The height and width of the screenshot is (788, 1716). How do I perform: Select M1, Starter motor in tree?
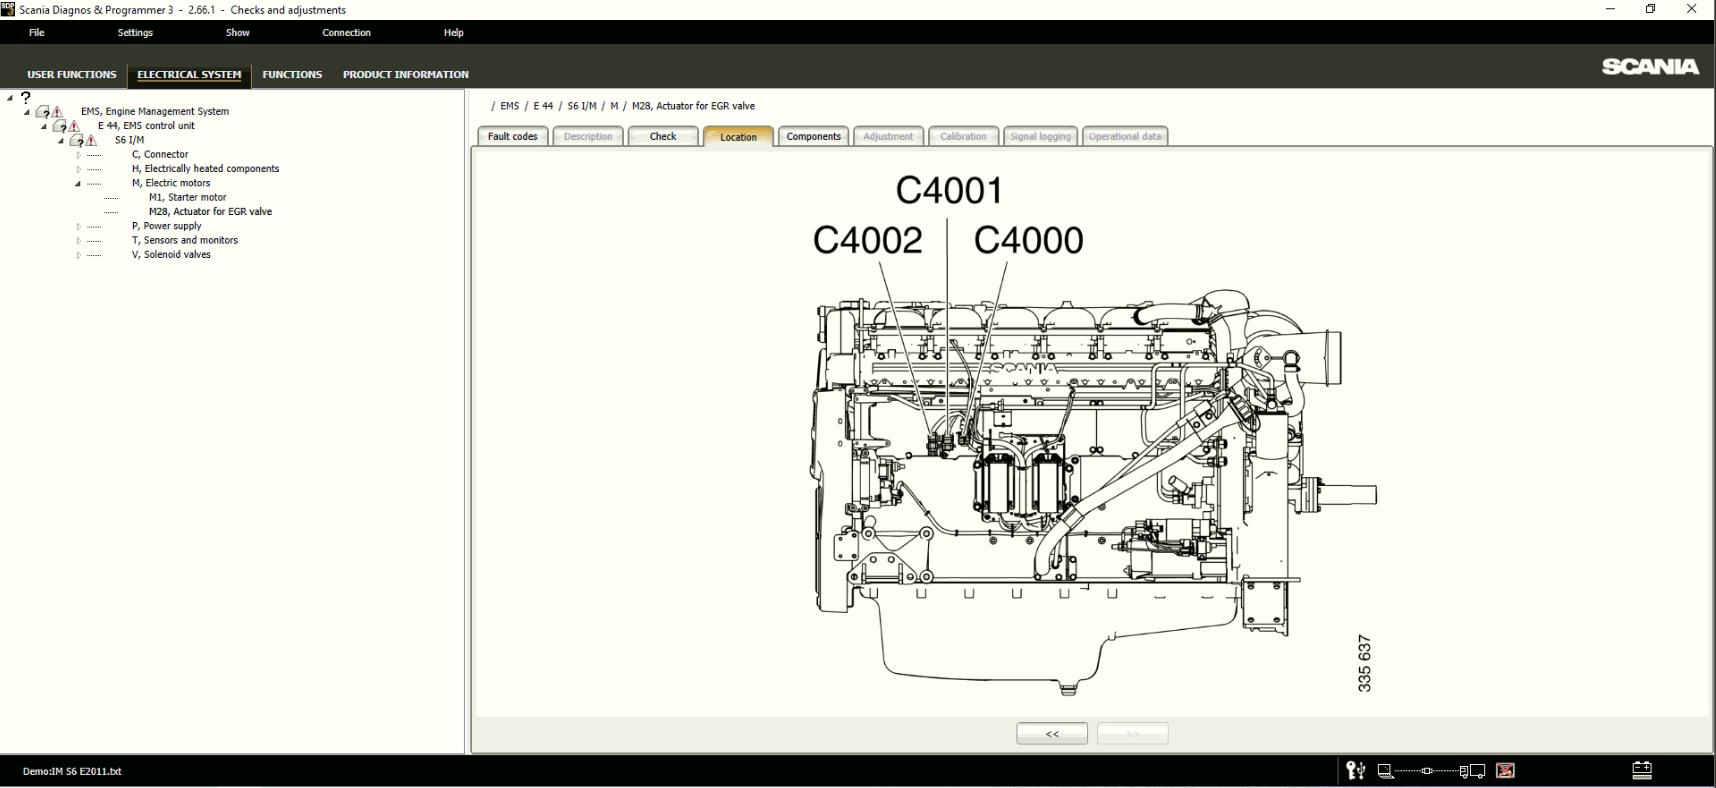[187, 198]
